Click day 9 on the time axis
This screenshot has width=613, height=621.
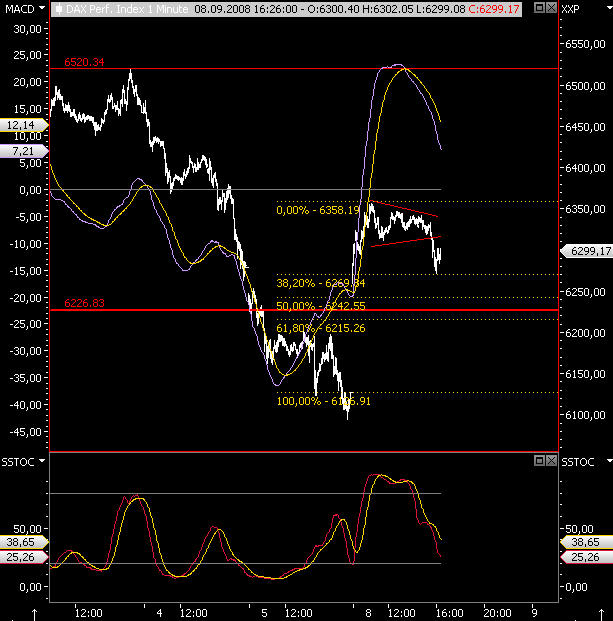click(534, 613)
